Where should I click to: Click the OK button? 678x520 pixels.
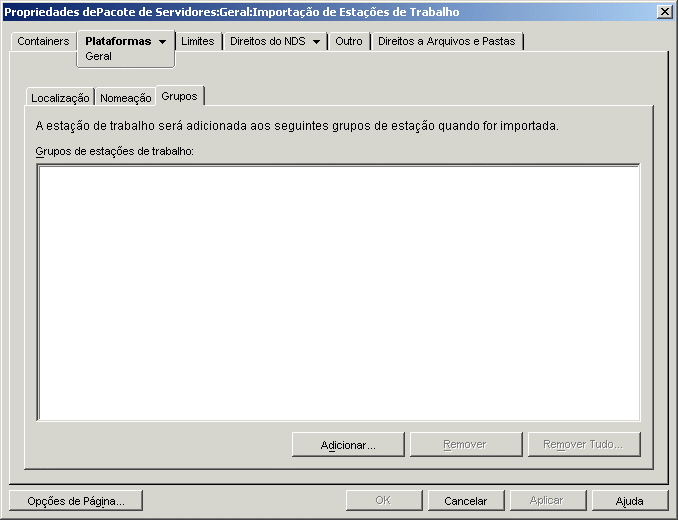pyautogui.click(x=384, y=501)
